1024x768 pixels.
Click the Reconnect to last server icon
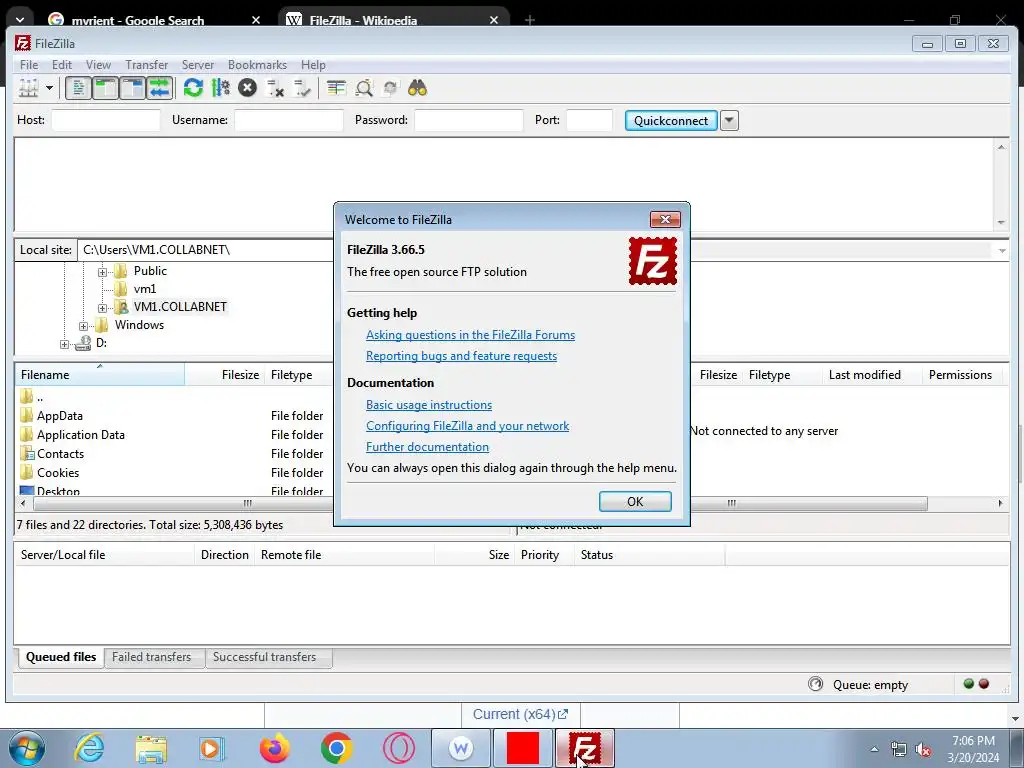(302, 88)
